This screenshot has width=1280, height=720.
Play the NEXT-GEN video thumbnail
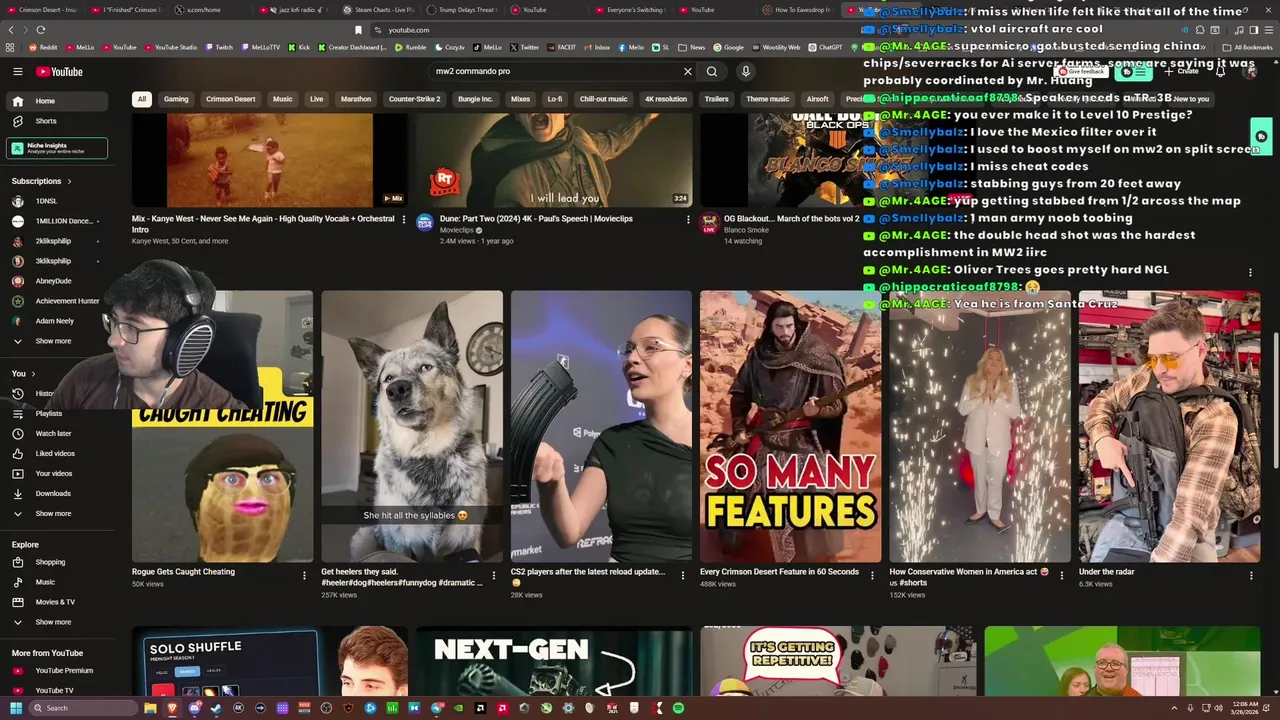click(x=554, y=661)
